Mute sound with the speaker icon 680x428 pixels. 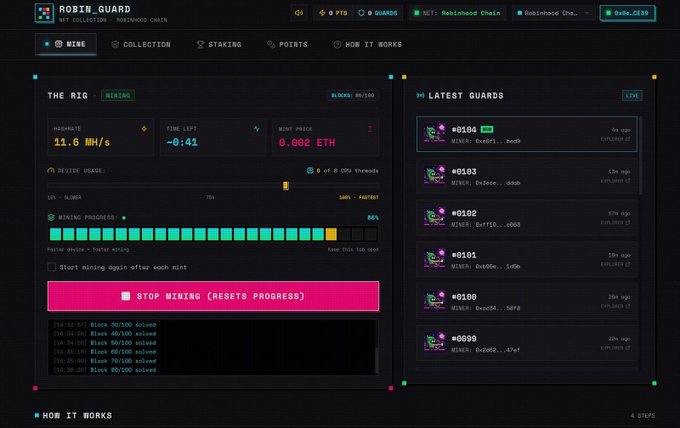(299, 13)
